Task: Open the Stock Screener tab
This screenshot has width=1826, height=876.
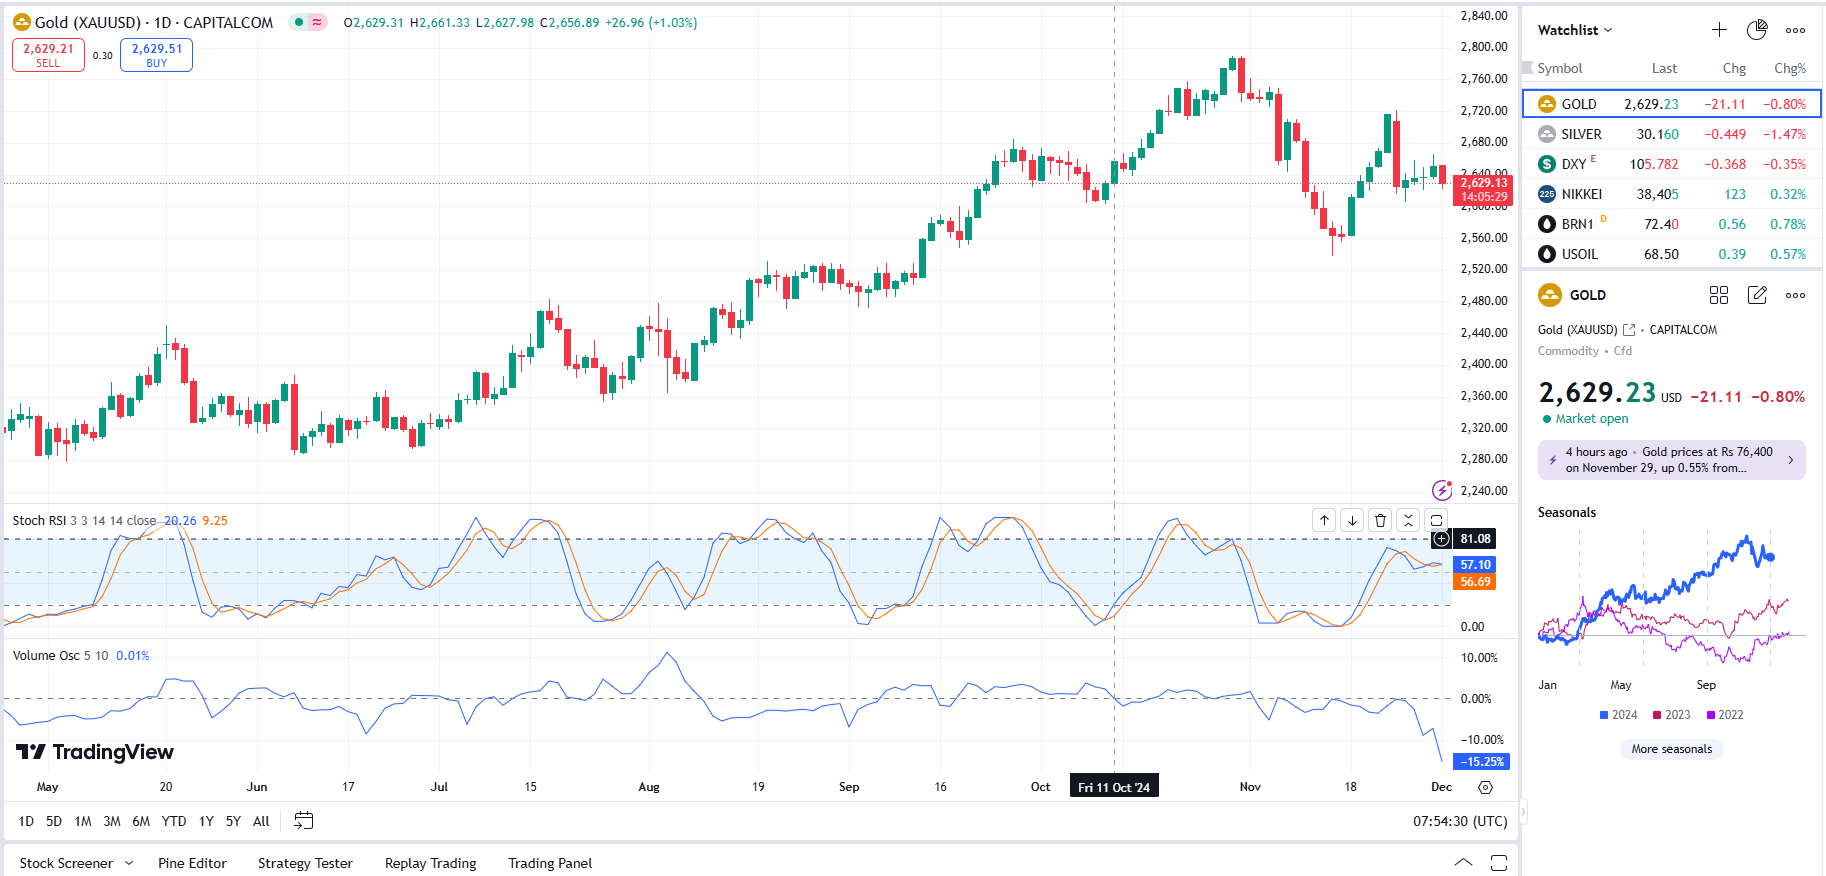Action: 66,863
